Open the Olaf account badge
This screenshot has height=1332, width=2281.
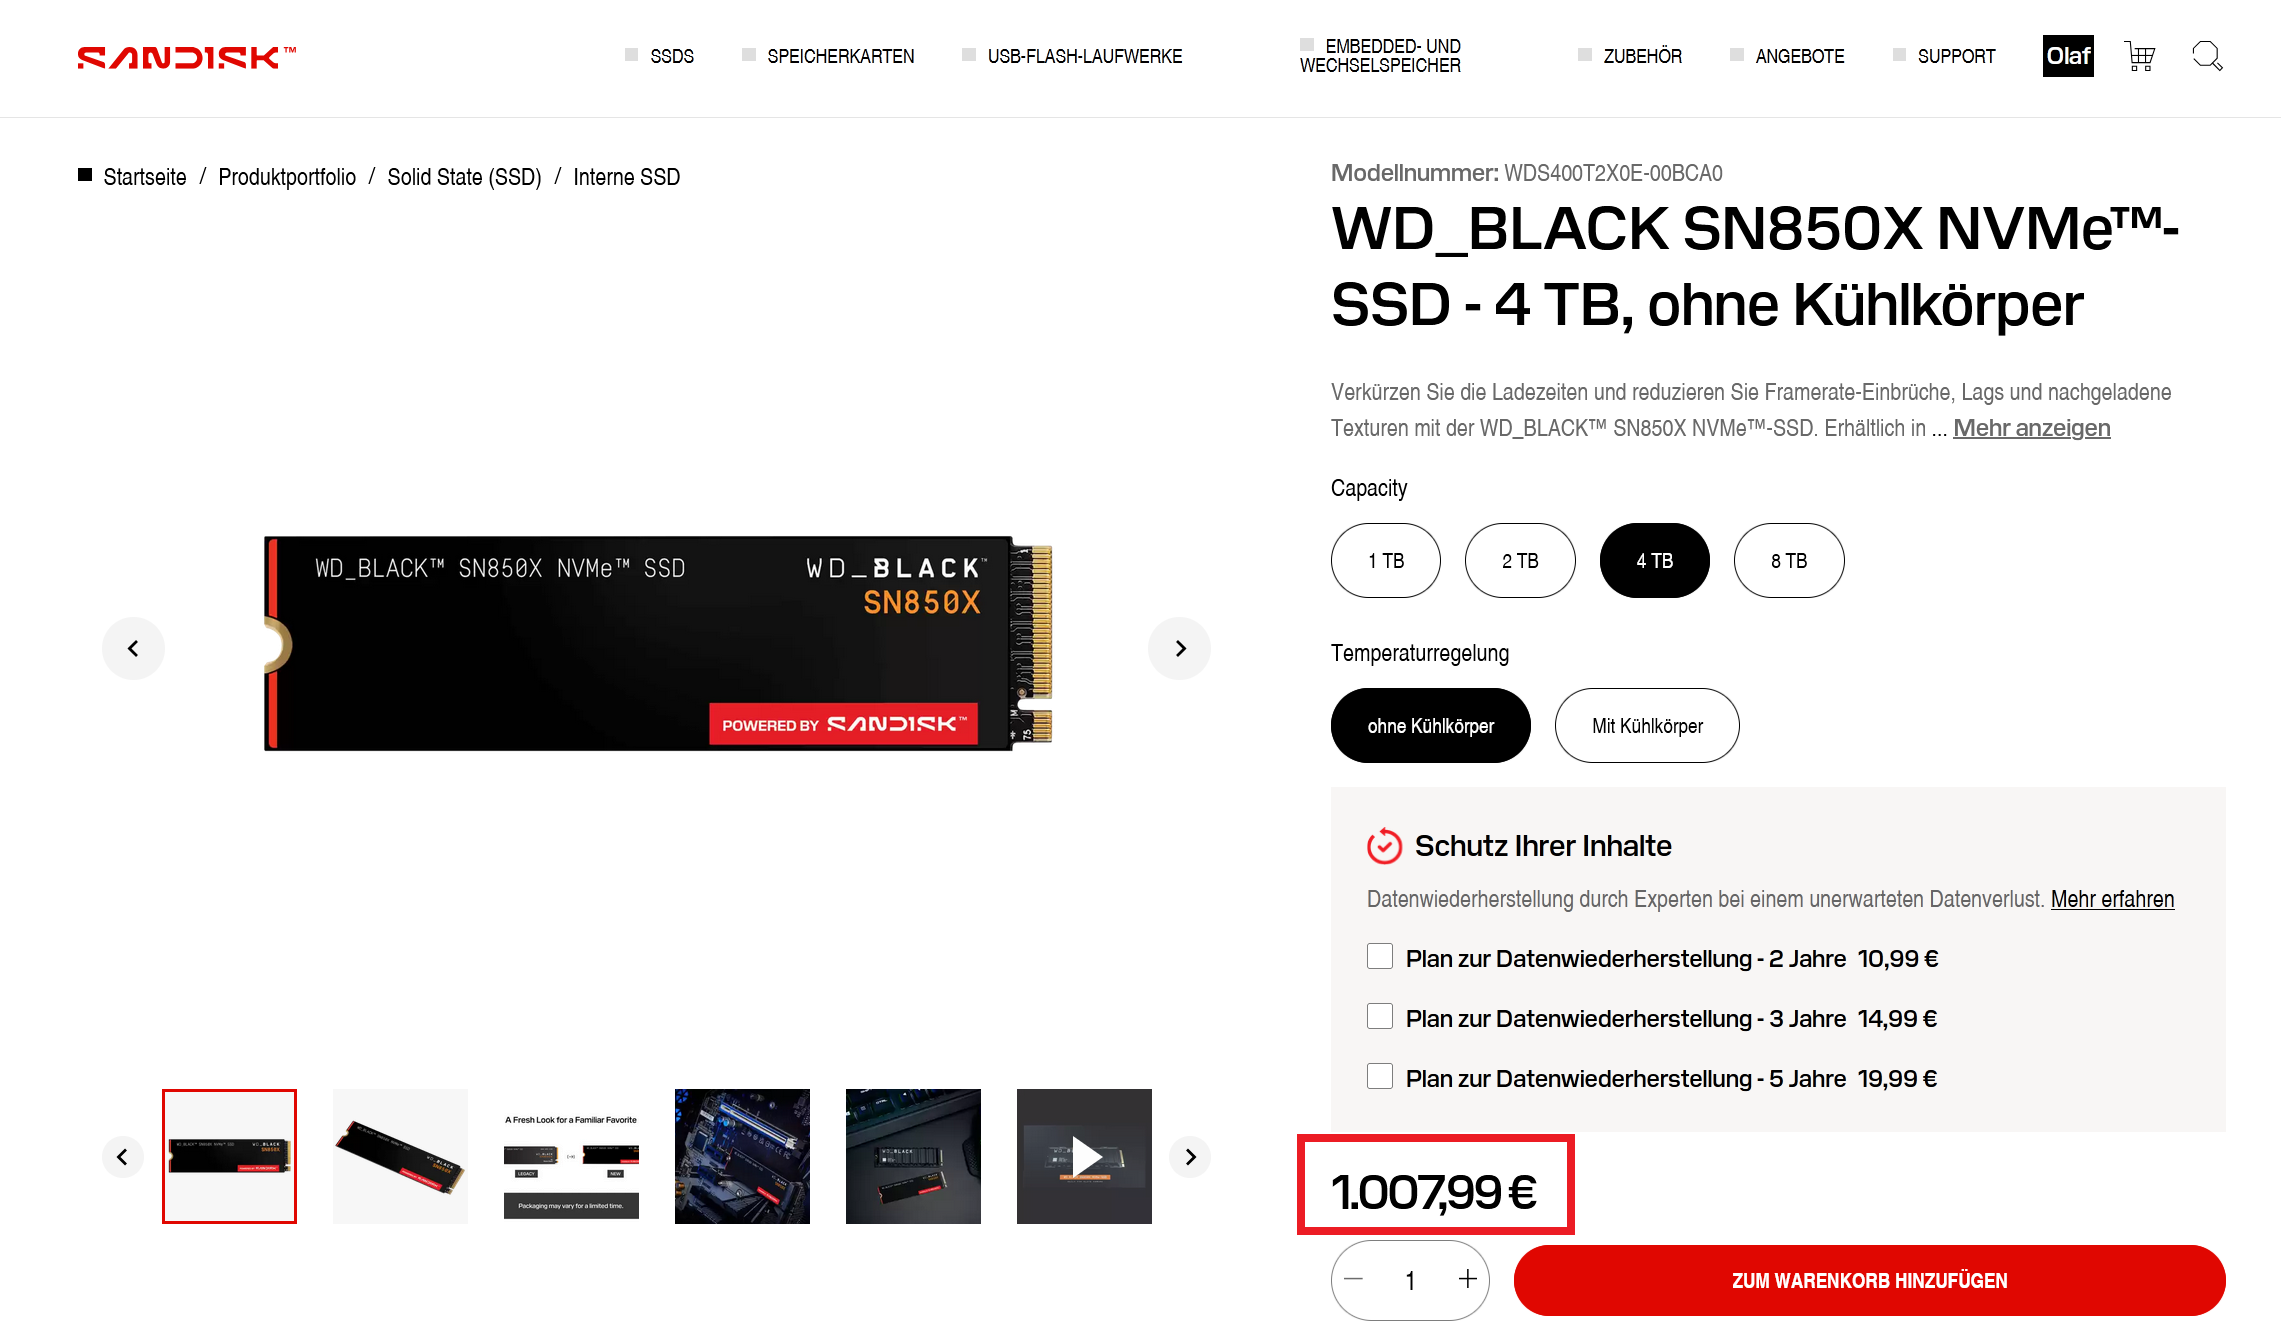pos(2068,56)
